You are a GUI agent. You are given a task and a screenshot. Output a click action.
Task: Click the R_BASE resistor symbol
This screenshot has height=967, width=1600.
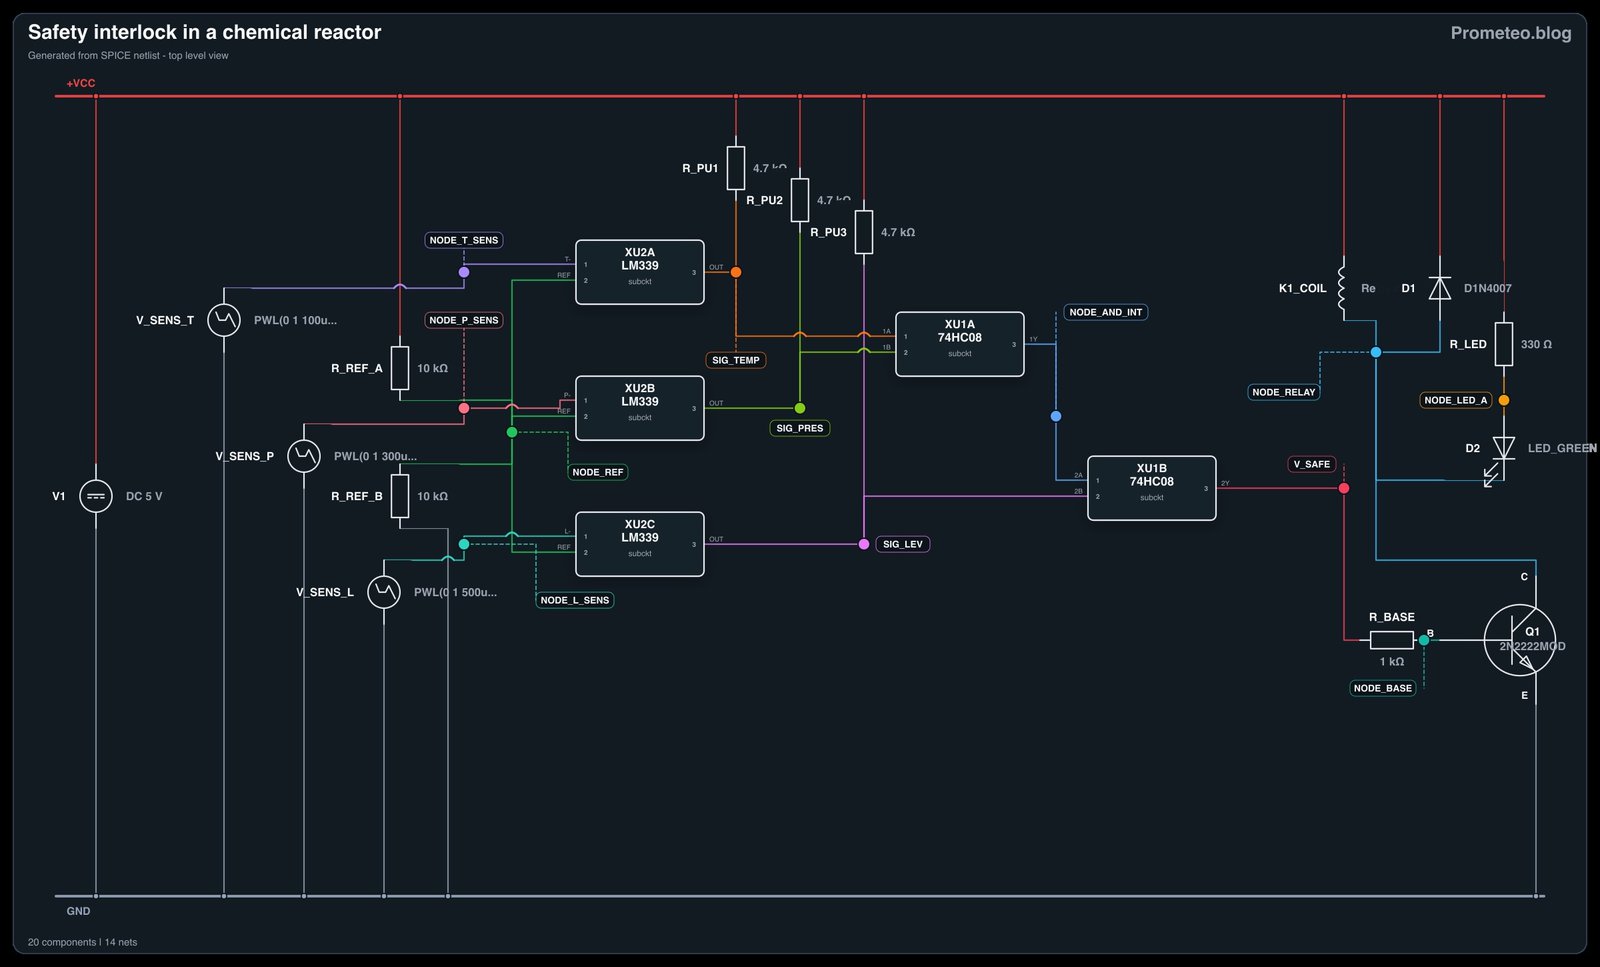pos(1392,640)
